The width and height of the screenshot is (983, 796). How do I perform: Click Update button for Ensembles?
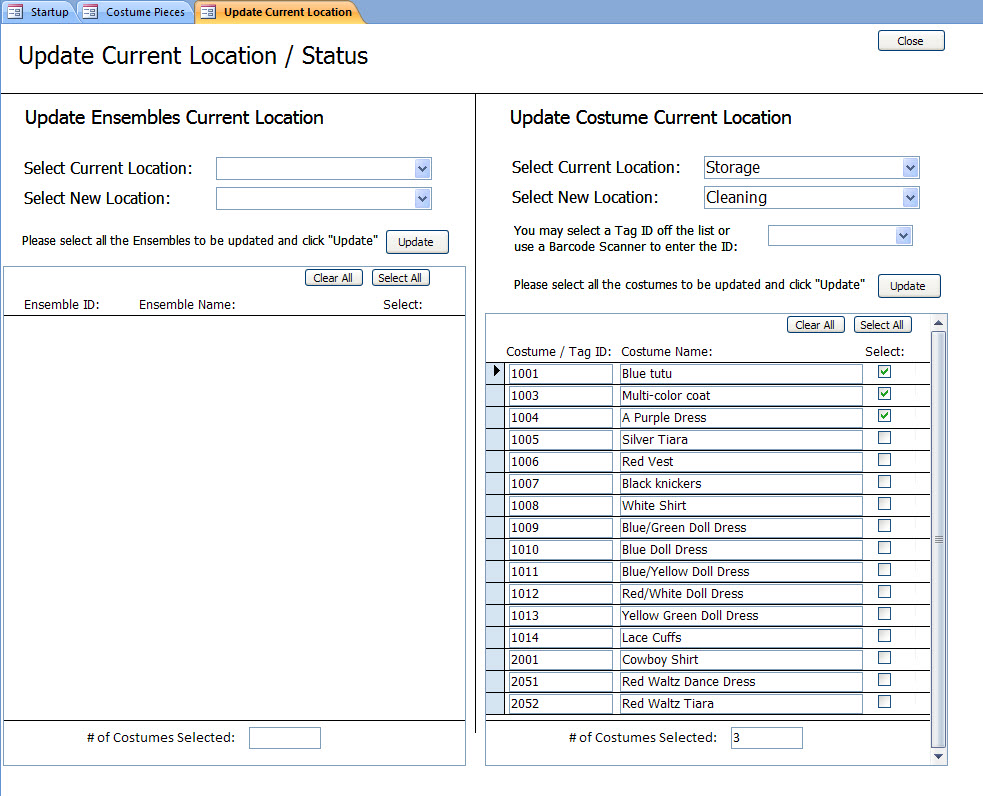(416, 242)
